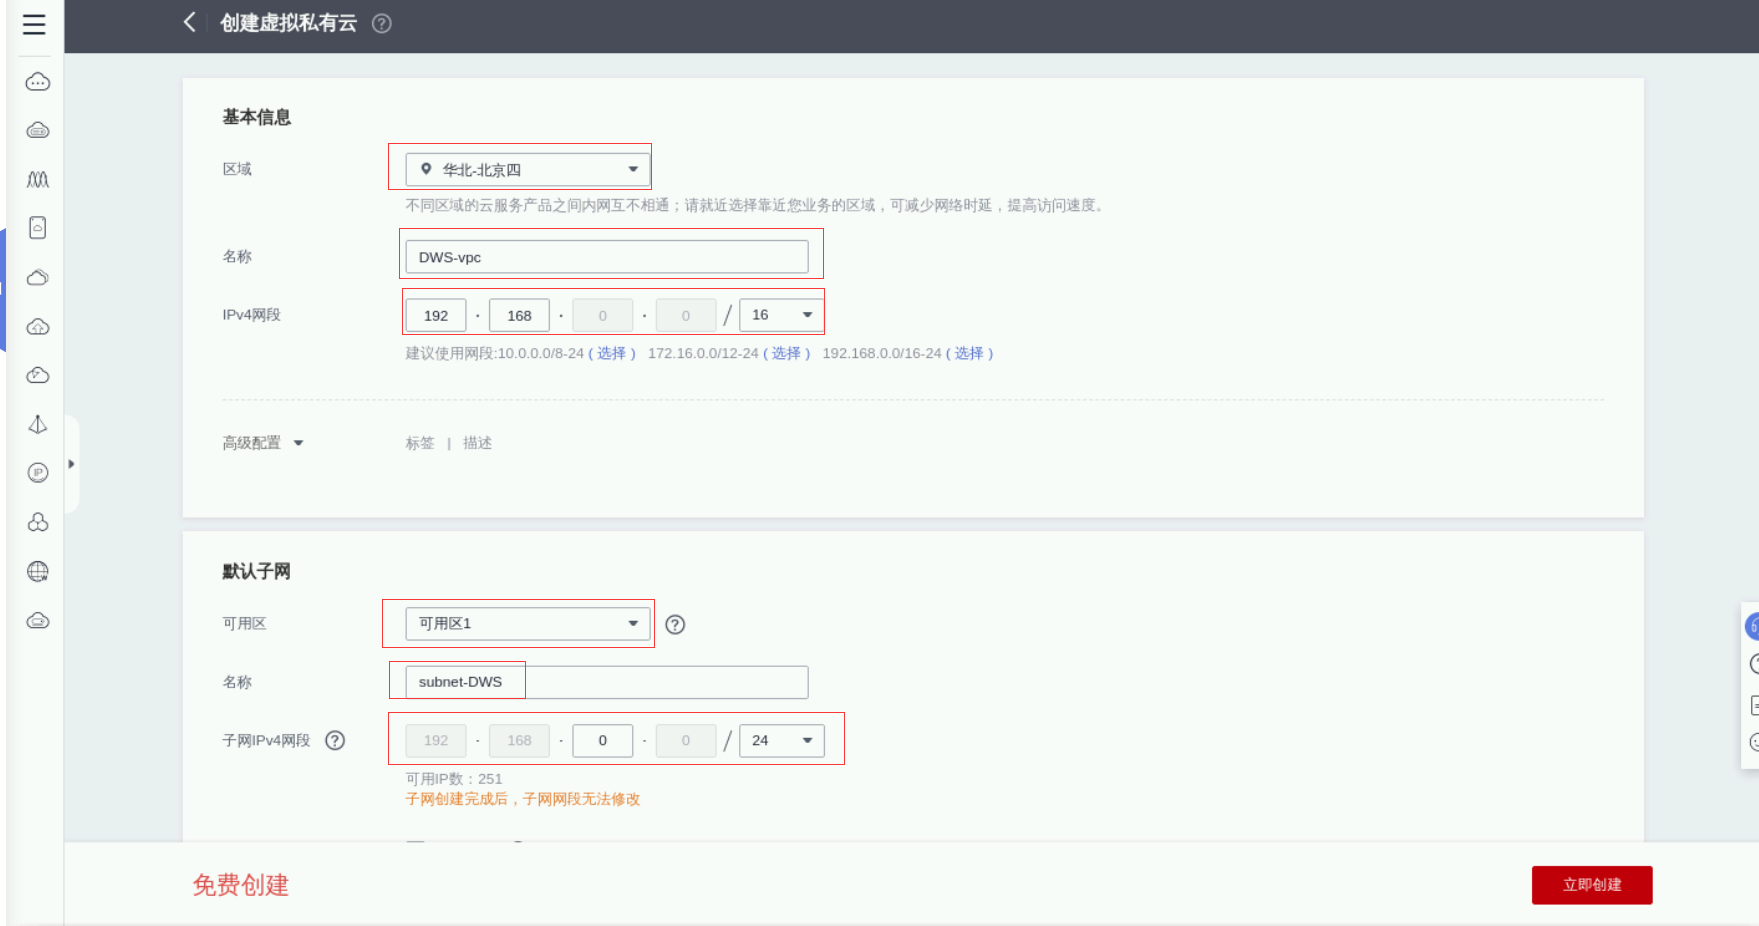Viewport: 1759px width, 926px height.
Task: Select suggested range 10.0.0.0/8-24 via 选择
Action: pyautogui.click(x=611, y=353)
